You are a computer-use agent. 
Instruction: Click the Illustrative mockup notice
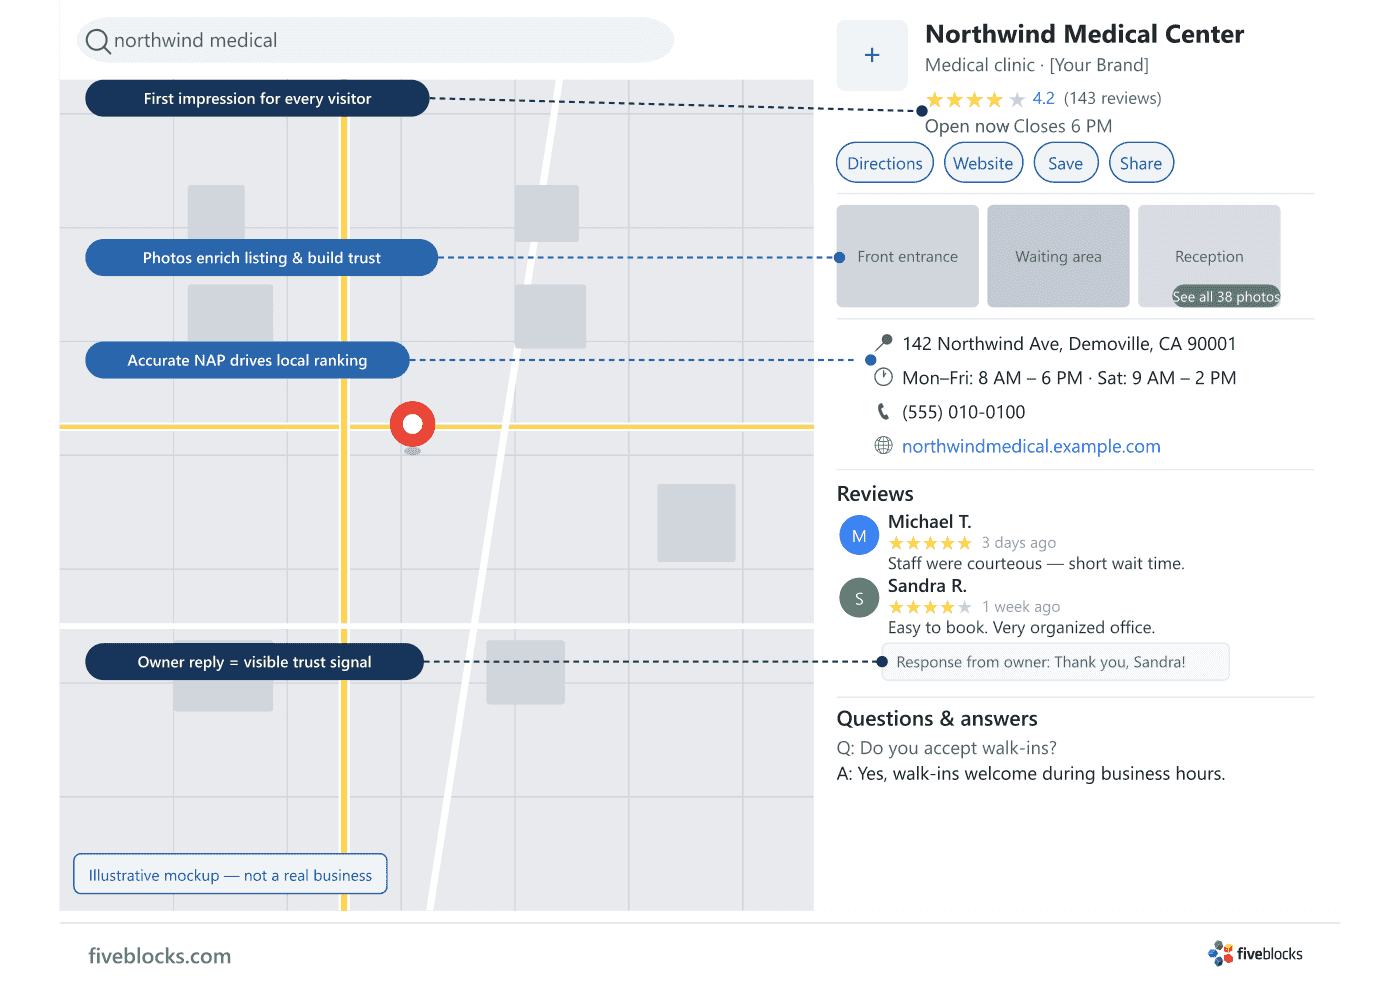230,874
